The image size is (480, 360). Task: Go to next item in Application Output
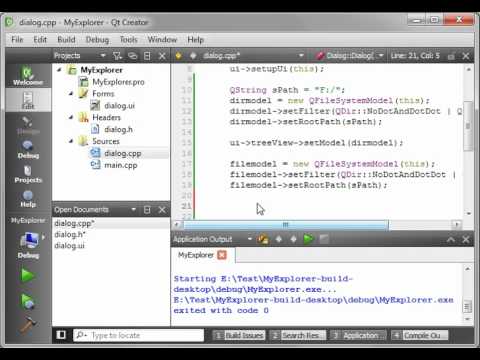[293, 239]
